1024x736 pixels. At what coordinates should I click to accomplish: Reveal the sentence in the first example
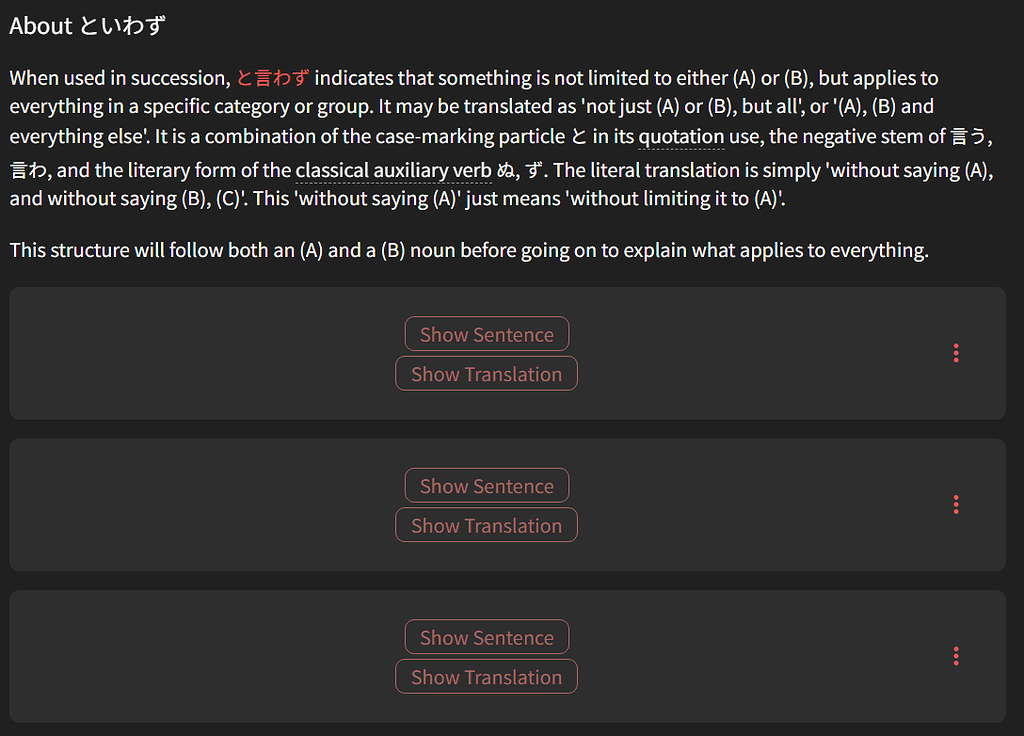(486, 334)
